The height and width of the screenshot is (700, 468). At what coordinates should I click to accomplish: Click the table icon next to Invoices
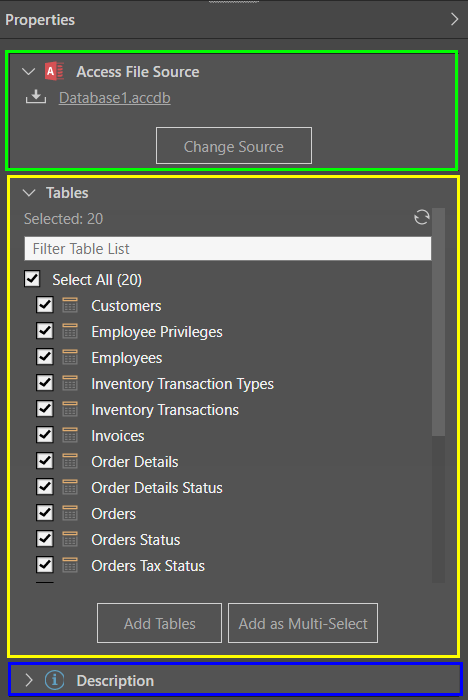pyautogui.click(x=70, y=435)
